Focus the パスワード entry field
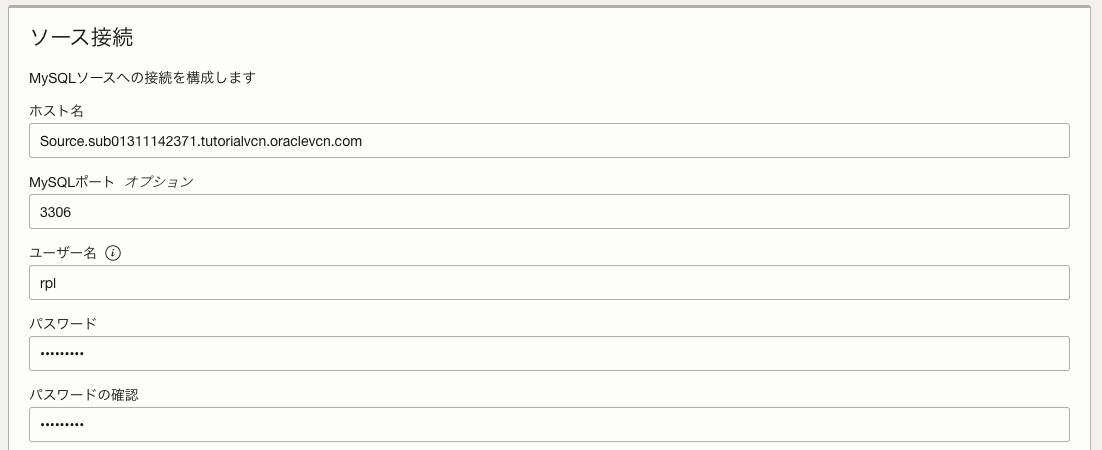Viewport: 1102px width, 450px height. (x=549, y=354)
